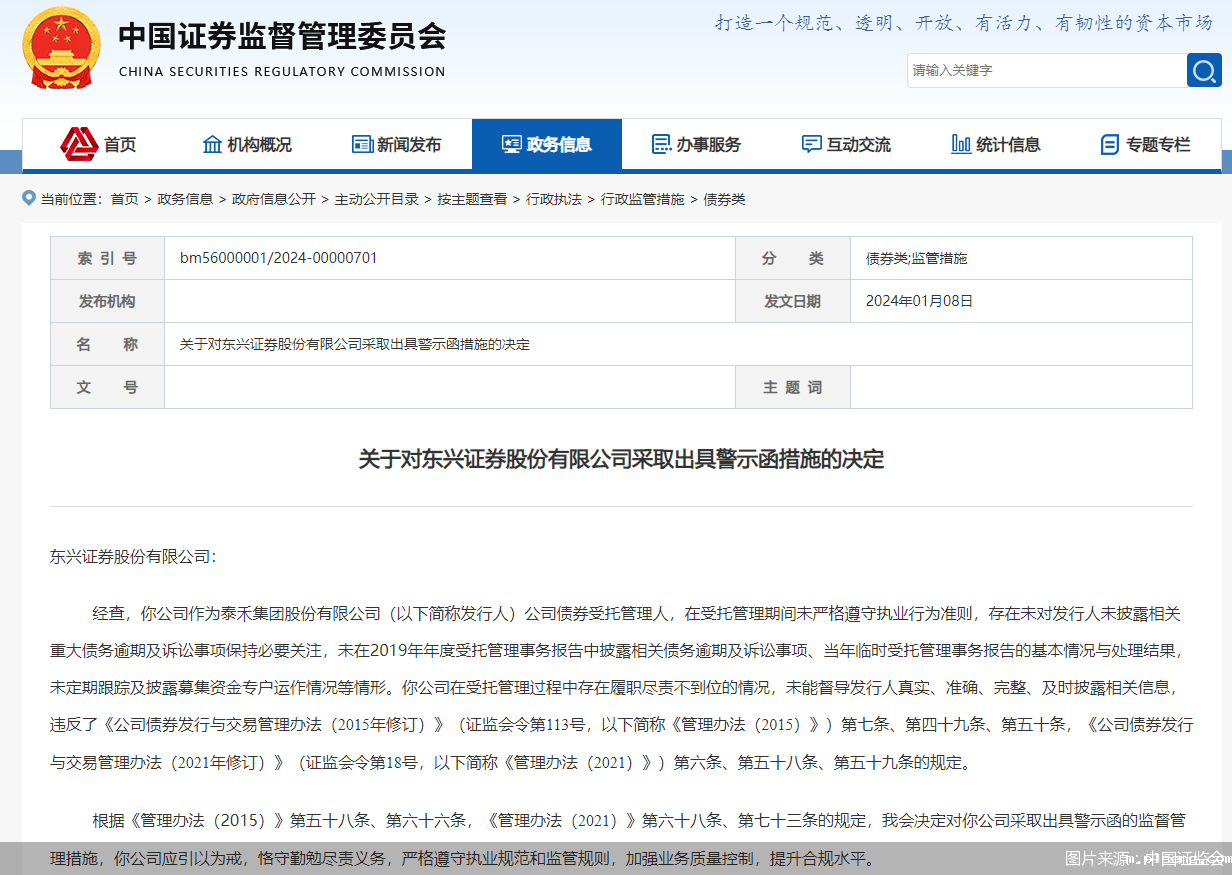Switch to the 政务信息 navigation tab

547,144
